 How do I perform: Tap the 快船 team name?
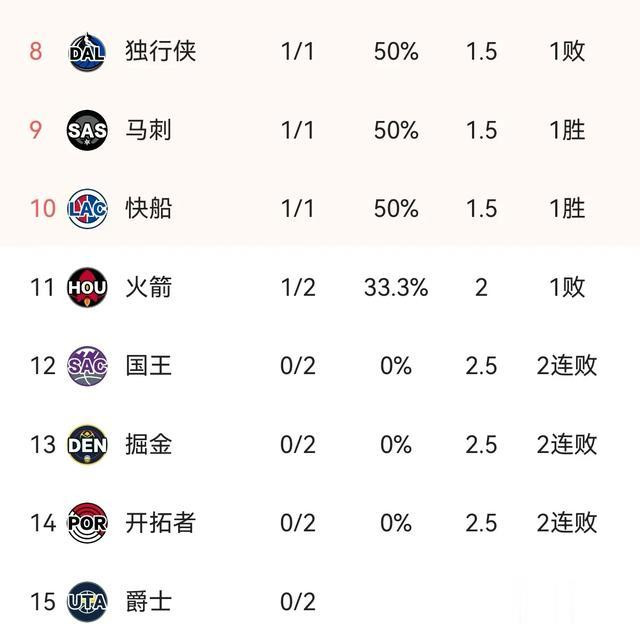(149, 209)
